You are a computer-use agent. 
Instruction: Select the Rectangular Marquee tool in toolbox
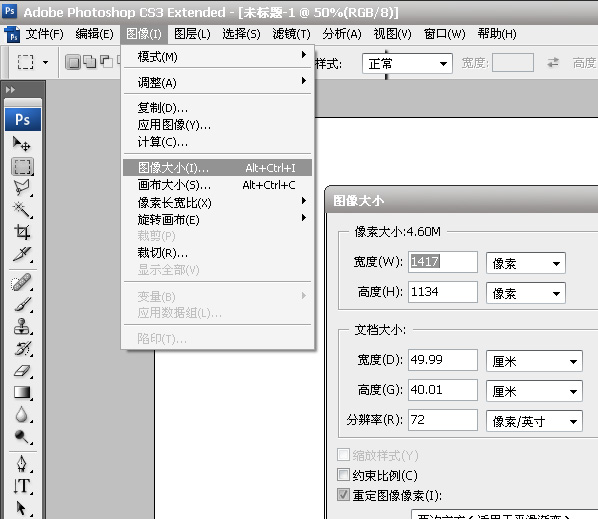pyautogui.click(x=23, y=167)
